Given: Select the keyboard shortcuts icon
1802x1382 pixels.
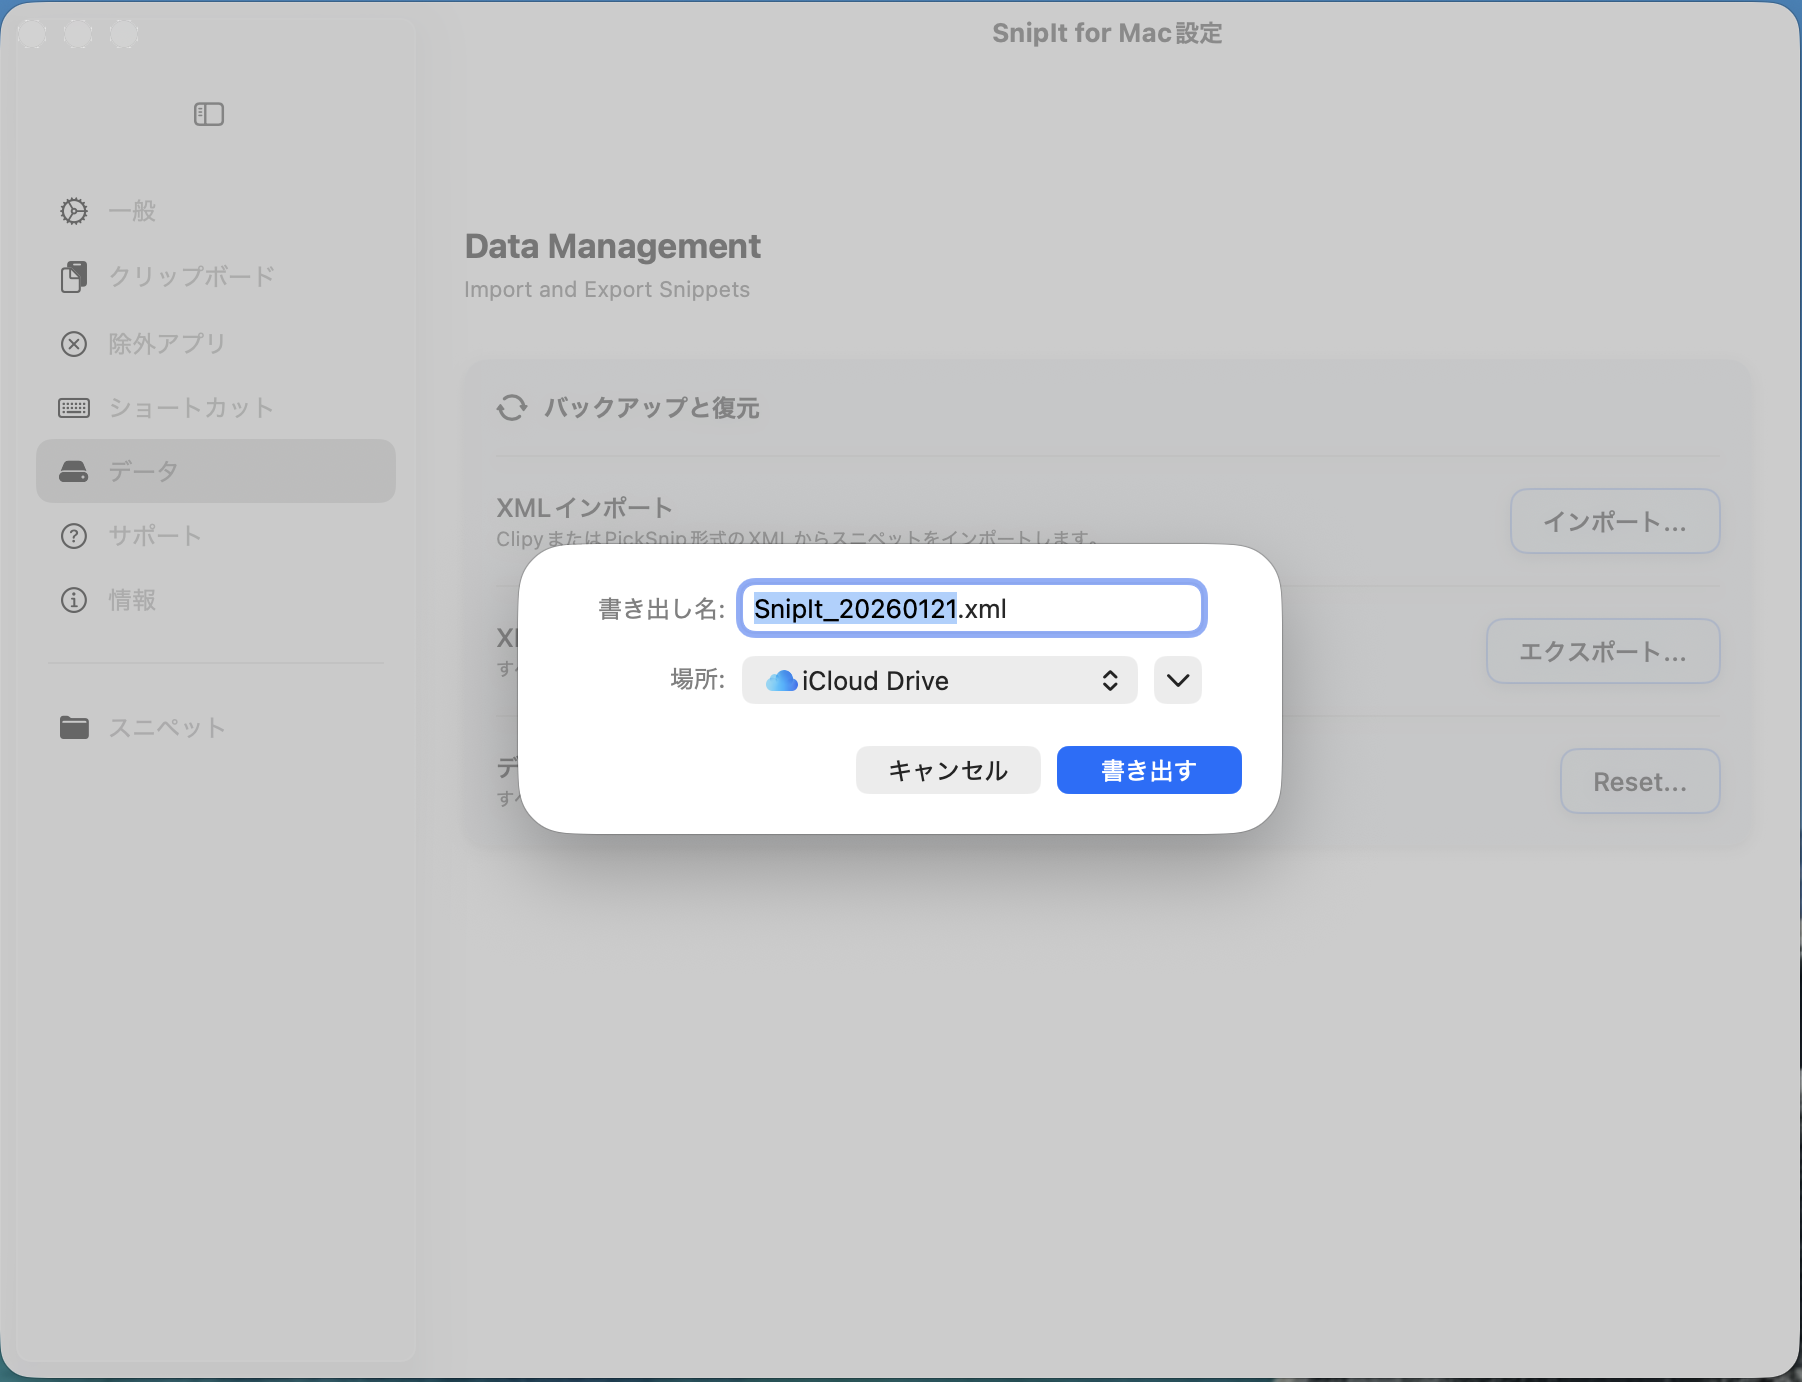Looking at the screenshot, I should [74, 407].
